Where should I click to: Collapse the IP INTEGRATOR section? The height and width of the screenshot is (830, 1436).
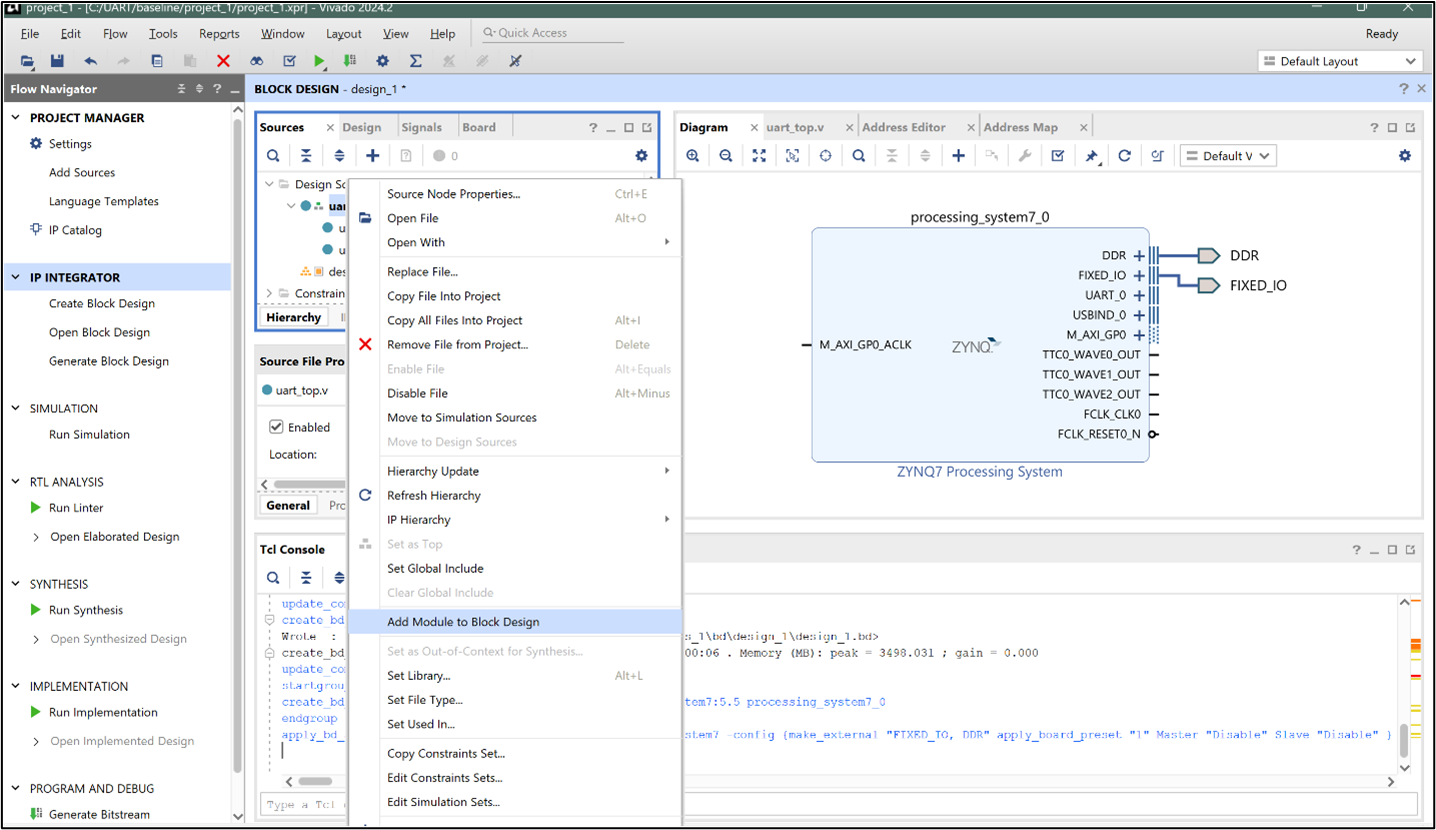point(16,278)
